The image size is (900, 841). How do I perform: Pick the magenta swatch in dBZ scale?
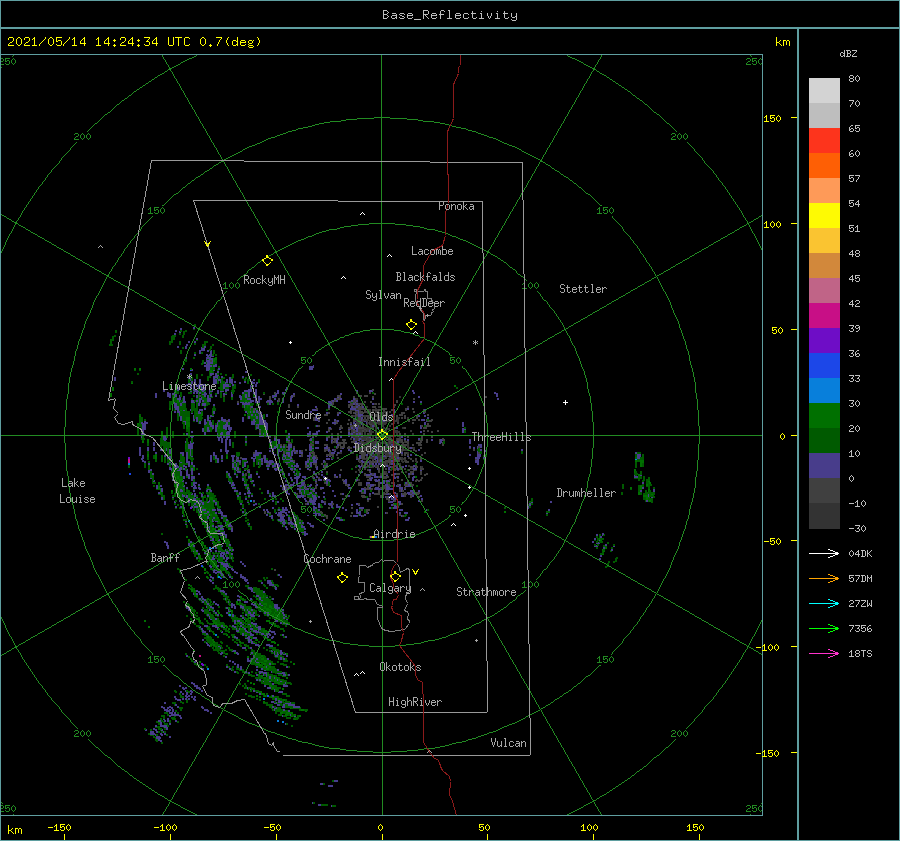(x=824, y=316)
